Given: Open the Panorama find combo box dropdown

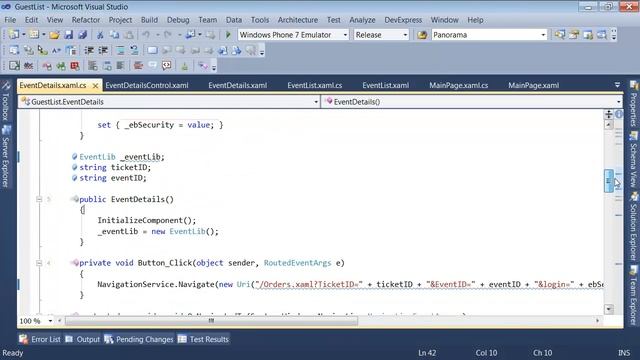Looking at the screenshot, I should click(543, 35).
